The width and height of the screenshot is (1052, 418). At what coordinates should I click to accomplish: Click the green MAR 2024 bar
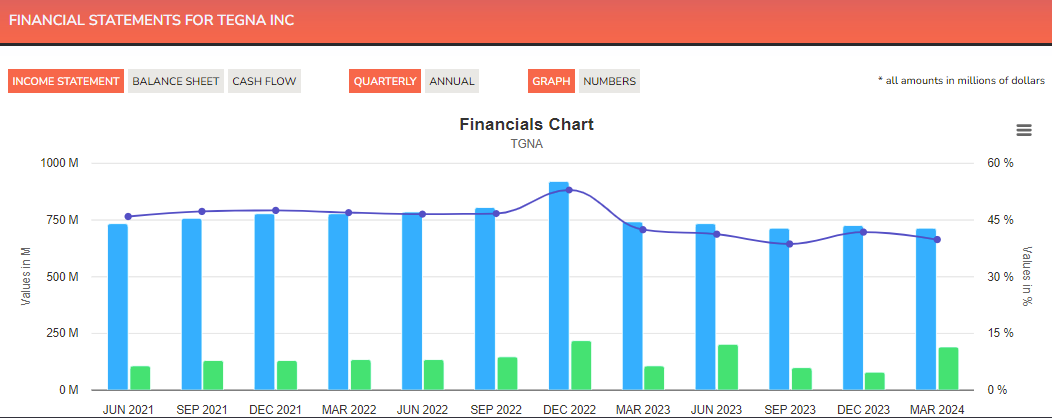coord(948,369)
